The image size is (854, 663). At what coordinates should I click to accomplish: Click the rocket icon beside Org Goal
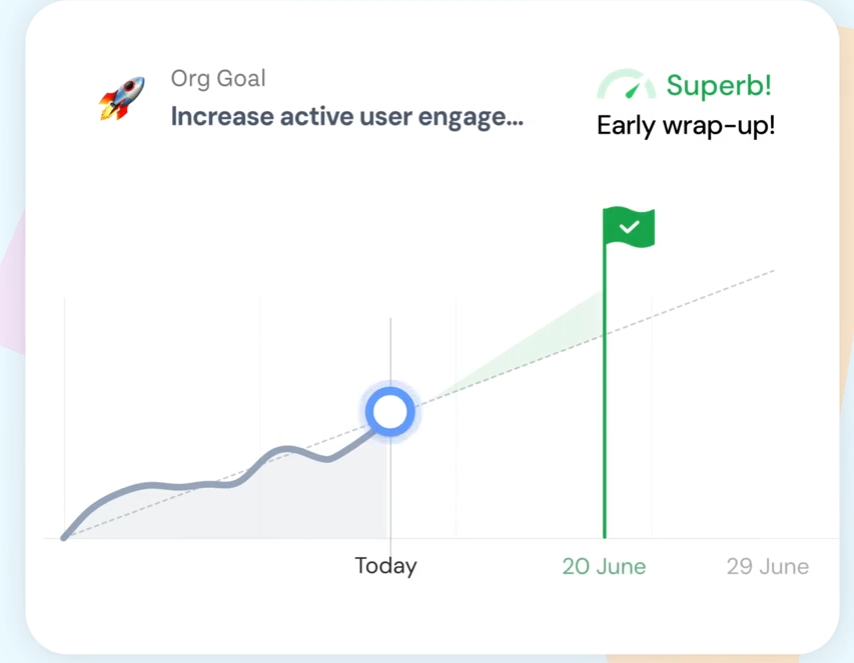pos(121,98)
